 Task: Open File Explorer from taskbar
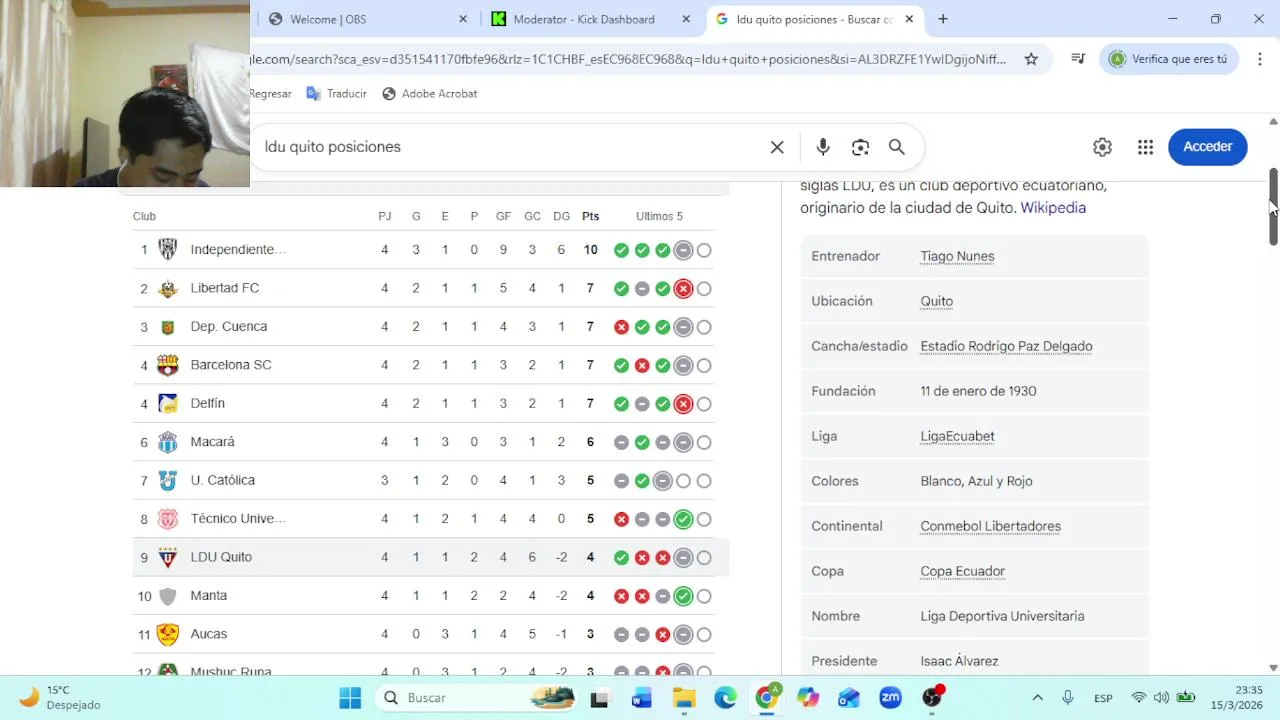[x=684, y=698]
